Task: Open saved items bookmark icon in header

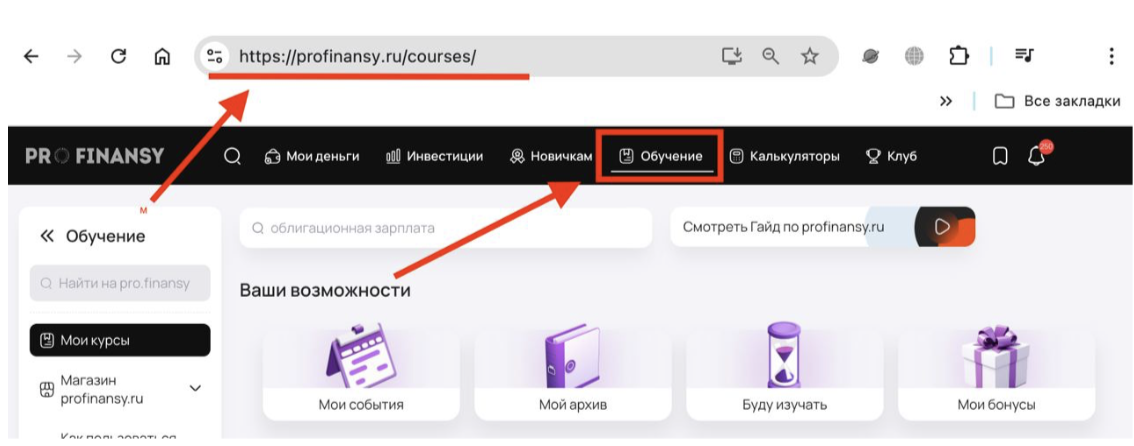Action: pyautogui.click(x=1000, y=156)
